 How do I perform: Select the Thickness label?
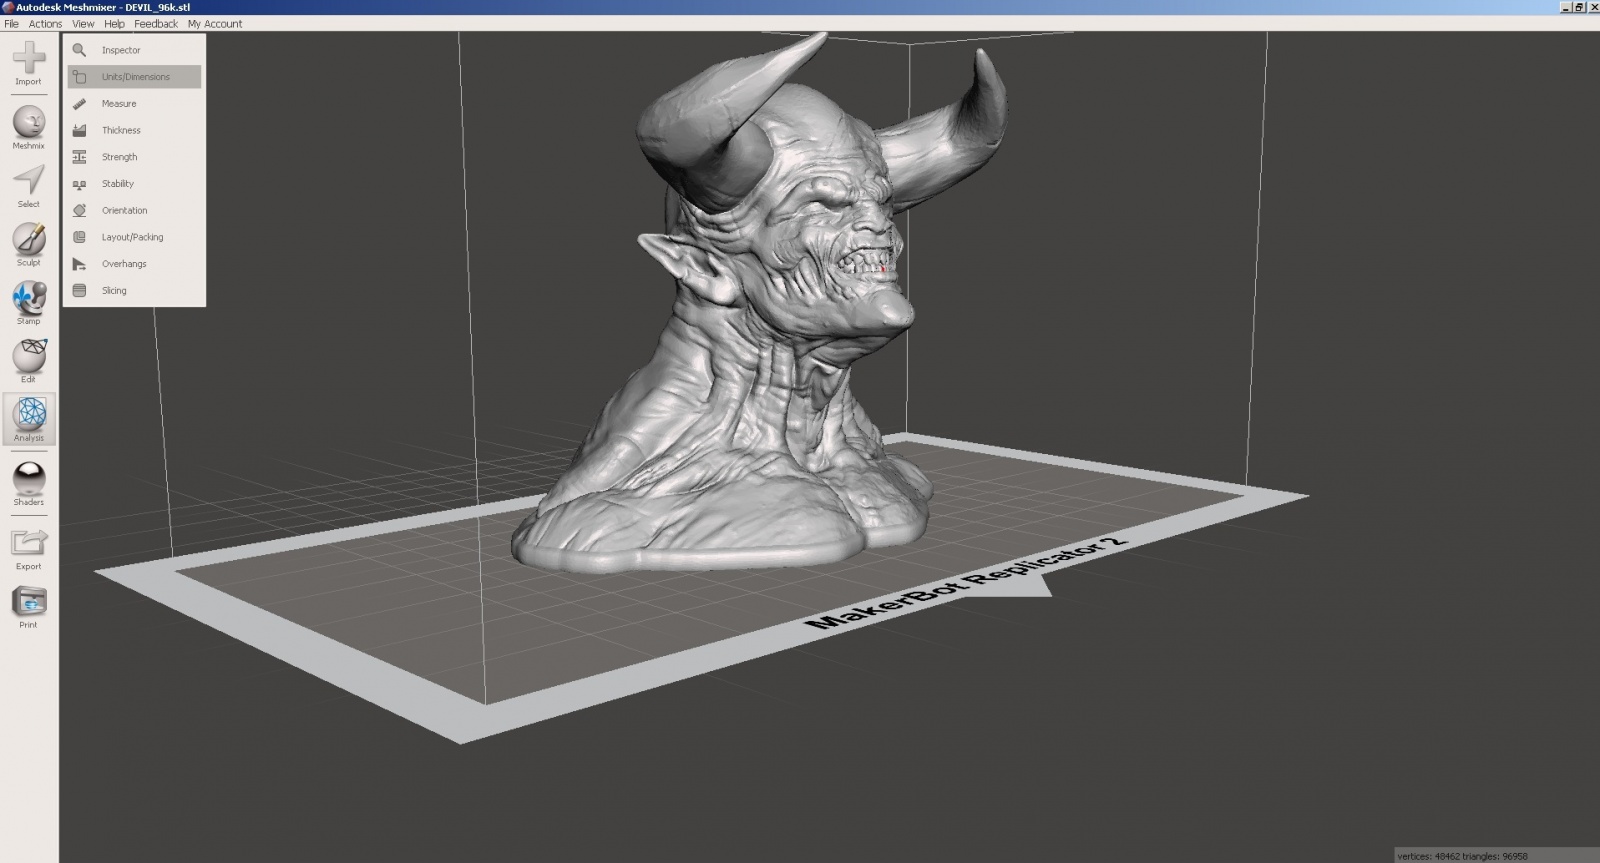click(121, 130)
